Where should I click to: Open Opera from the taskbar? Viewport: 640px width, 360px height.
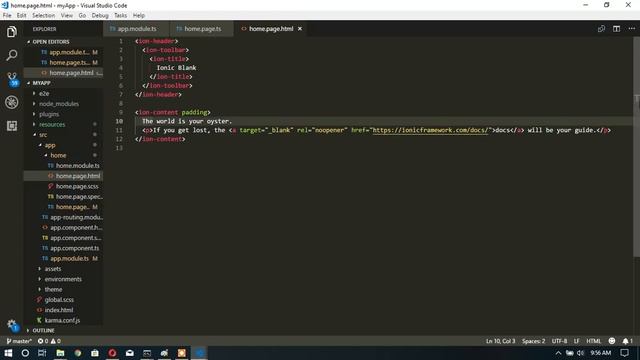click(112, 353)
